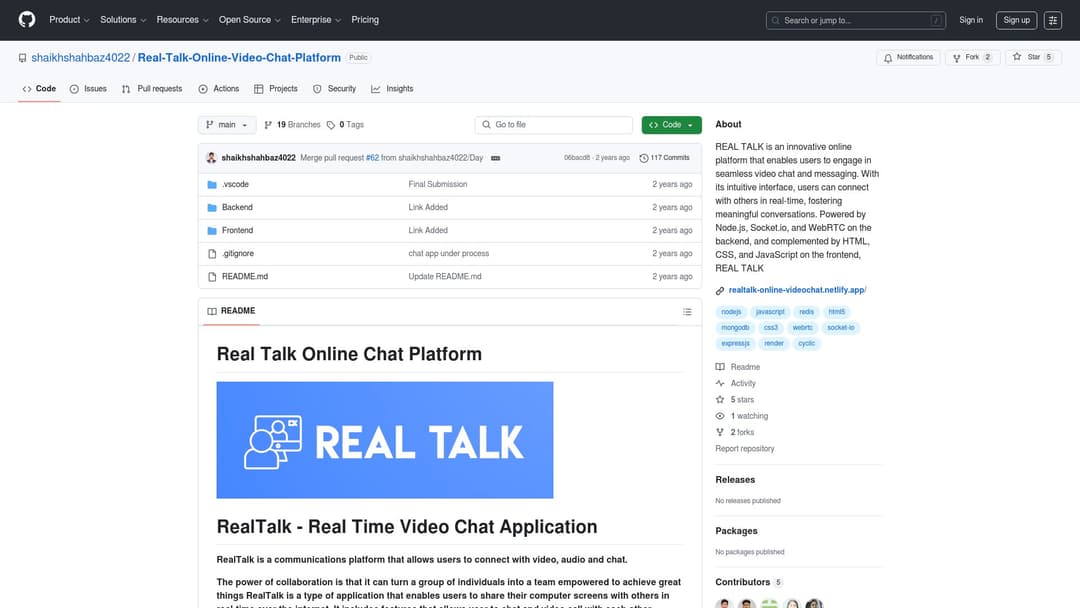The width and height of the screenshot is (1080, 608).
Task: Open the Real-Talk-Online-Video-Chat-Platform repository link
Action: tap(239, 58)
